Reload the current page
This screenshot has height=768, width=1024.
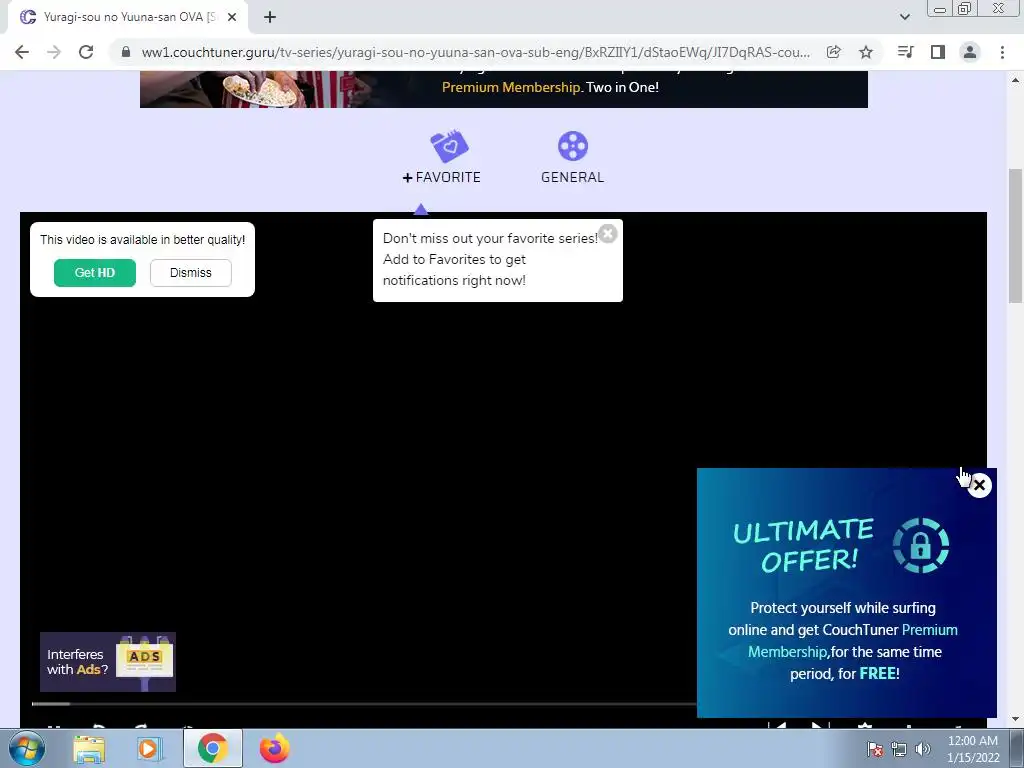86,52
